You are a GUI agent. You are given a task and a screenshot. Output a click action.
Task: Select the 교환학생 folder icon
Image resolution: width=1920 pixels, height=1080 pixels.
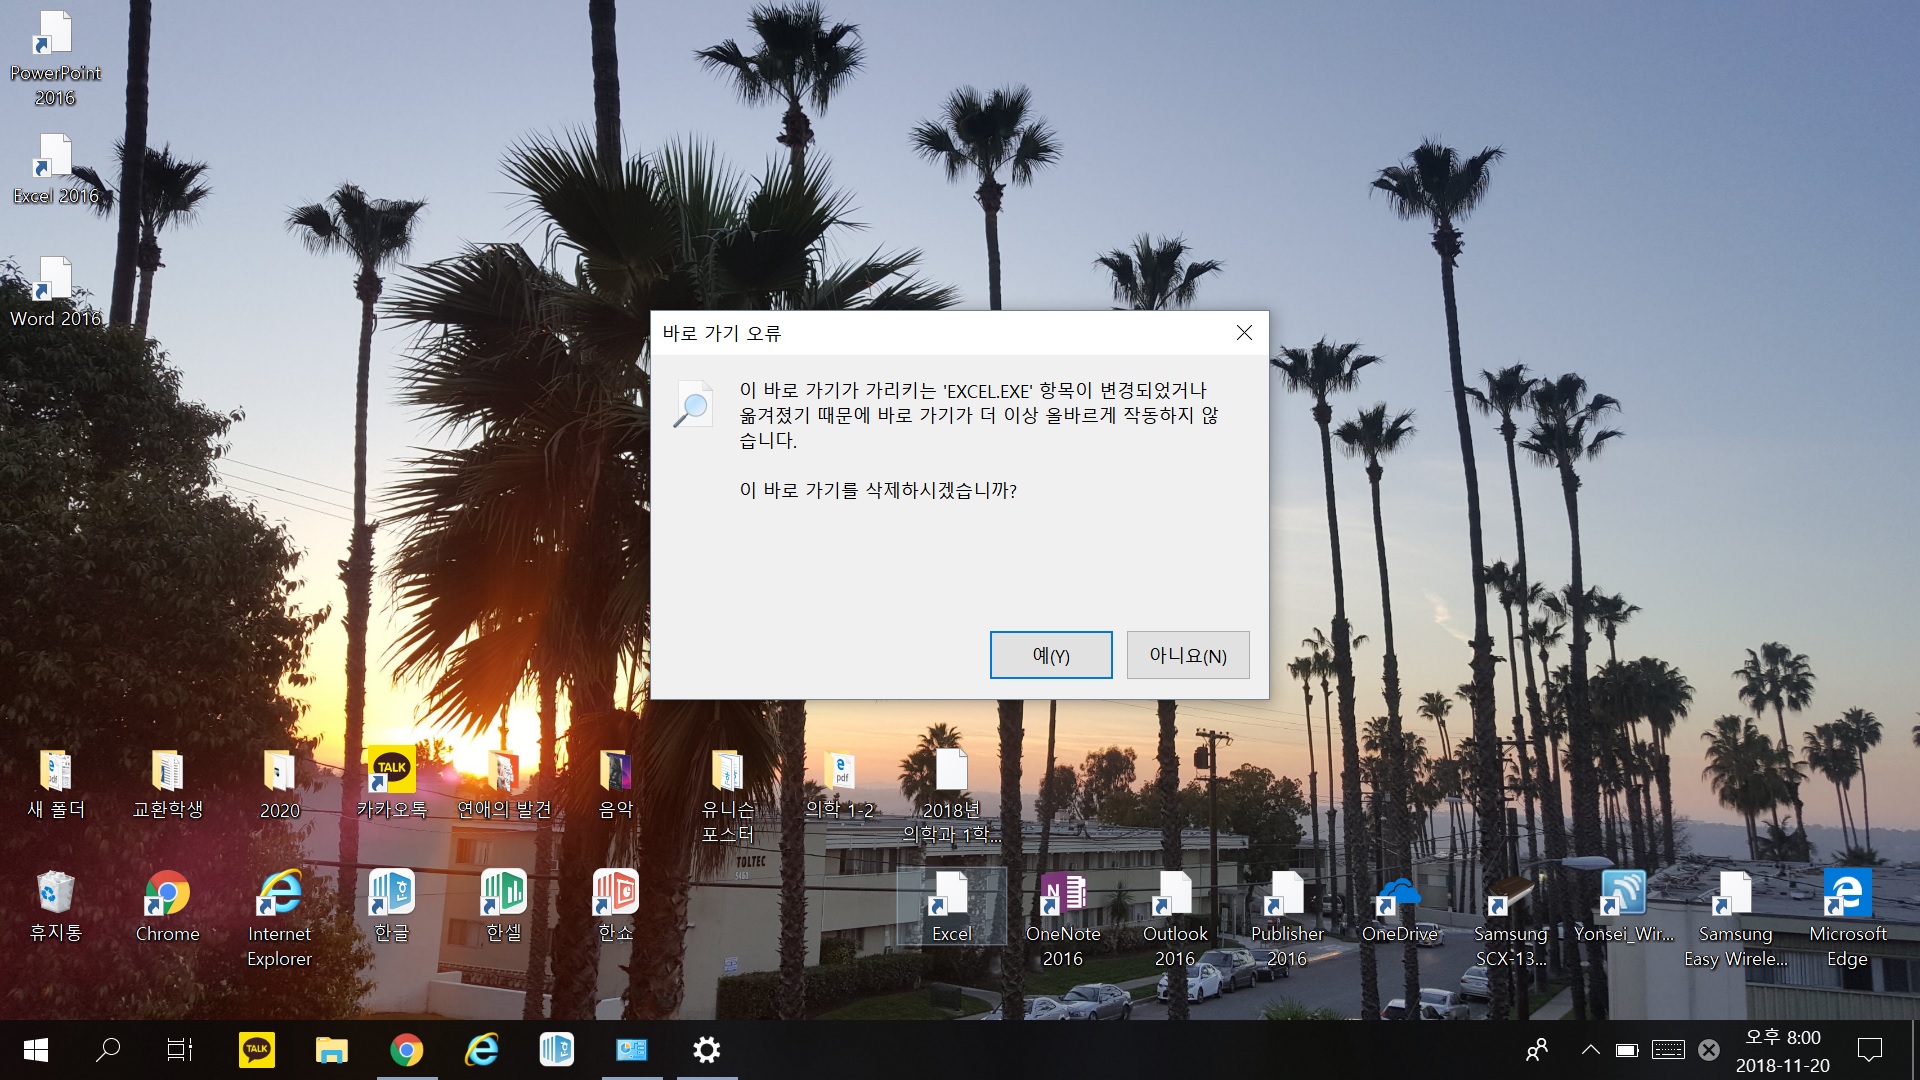[x=167, y=784]
